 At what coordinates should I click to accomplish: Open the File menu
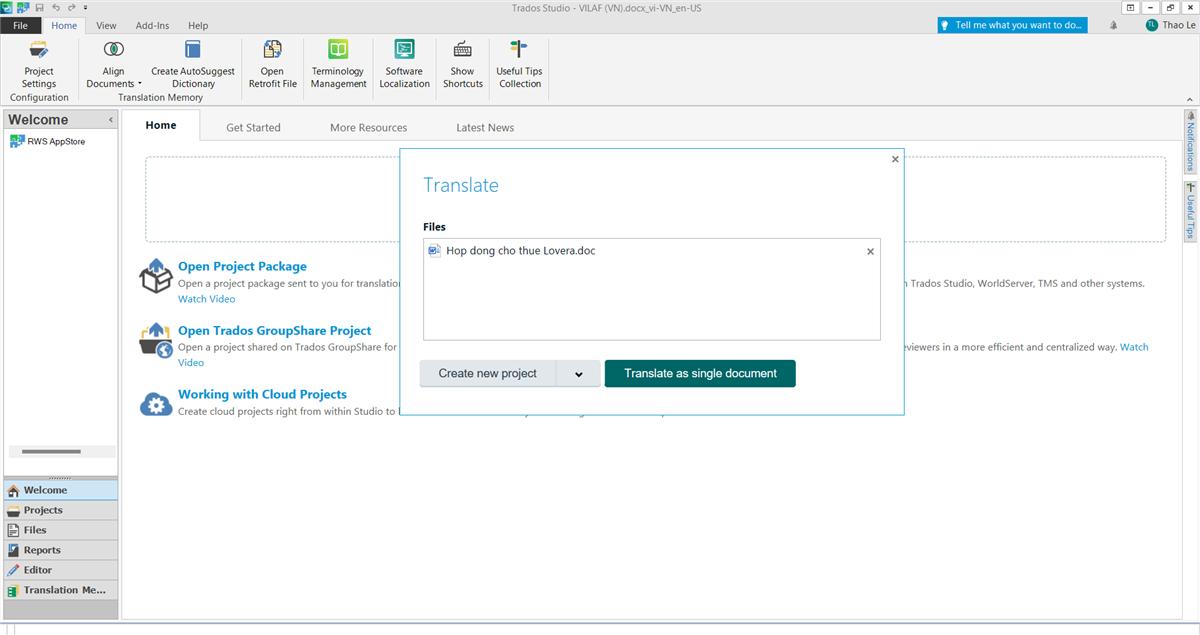pyautogui.click(x=20, y=25)
